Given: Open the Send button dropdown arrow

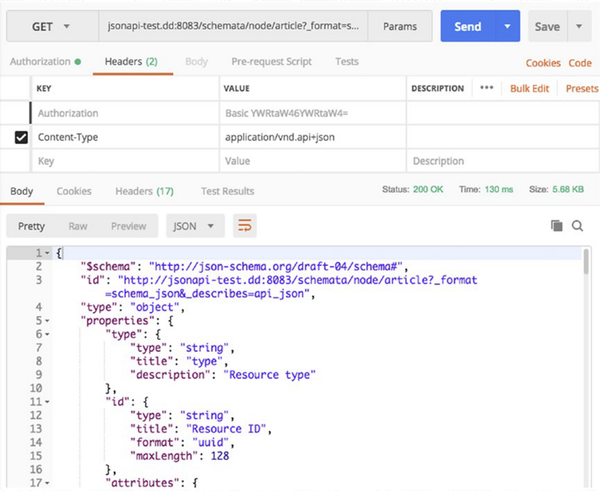Looking at the screenshot, I should [508, 27].
